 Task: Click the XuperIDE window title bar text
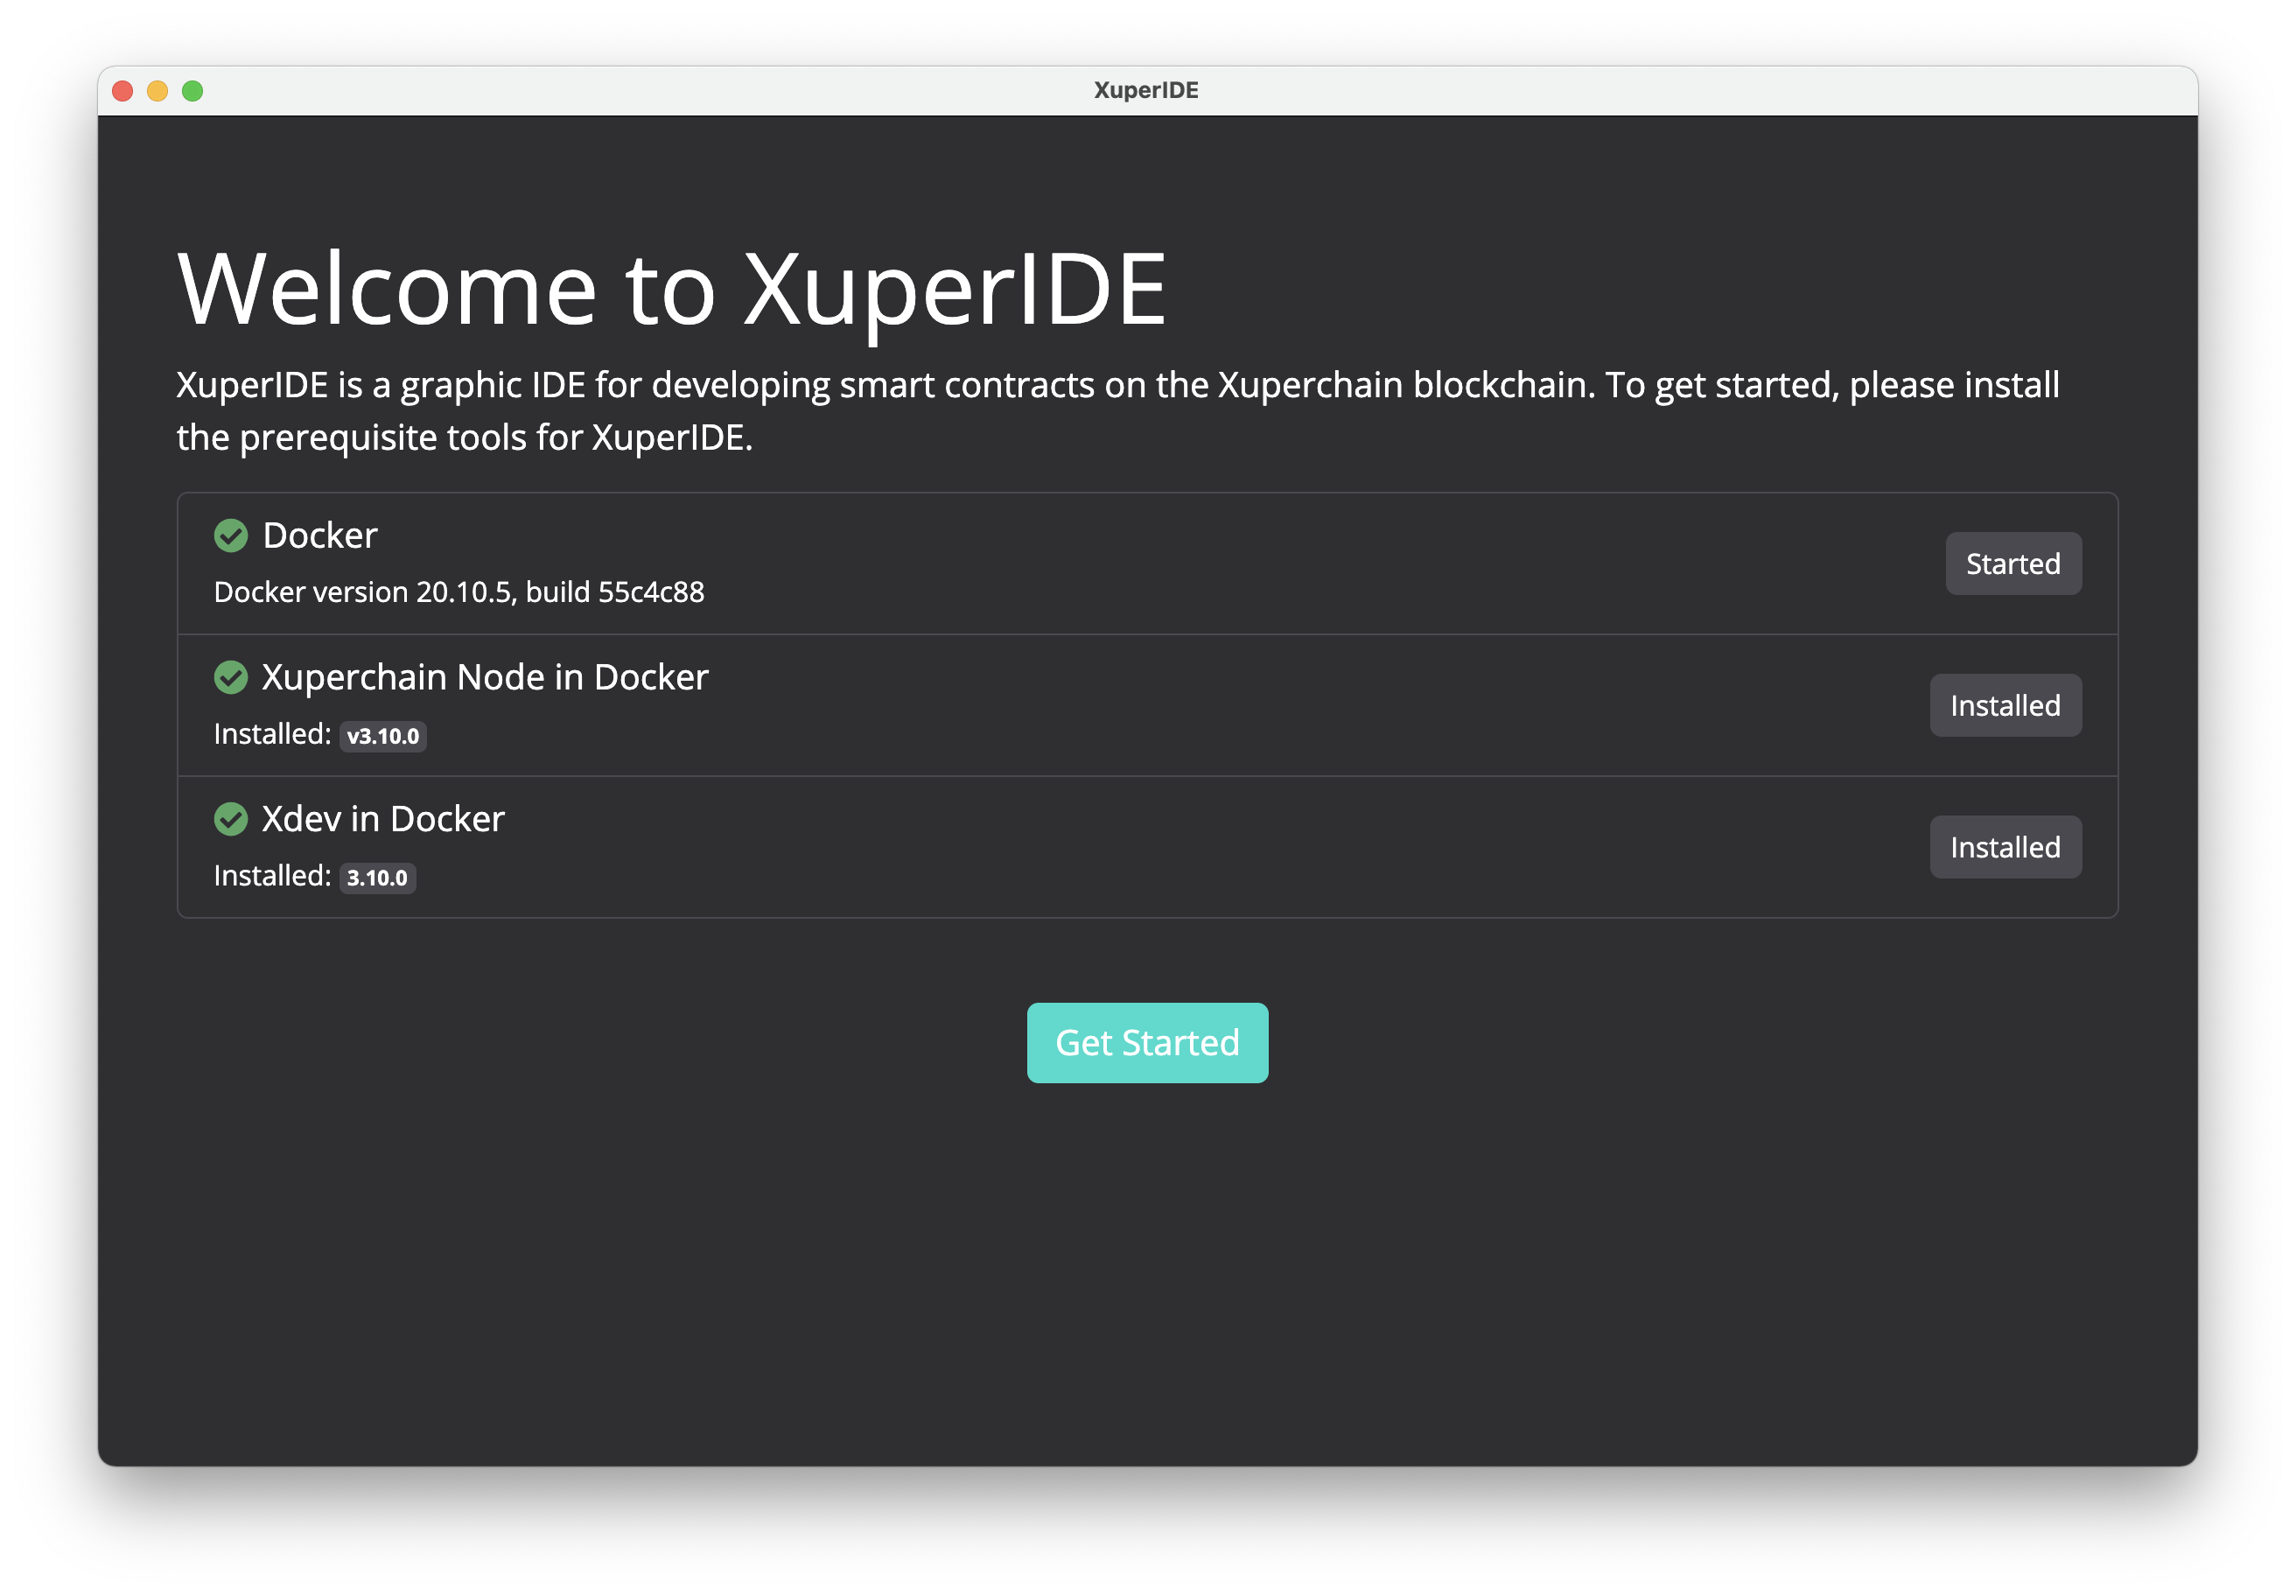[x=1146, y=91]
